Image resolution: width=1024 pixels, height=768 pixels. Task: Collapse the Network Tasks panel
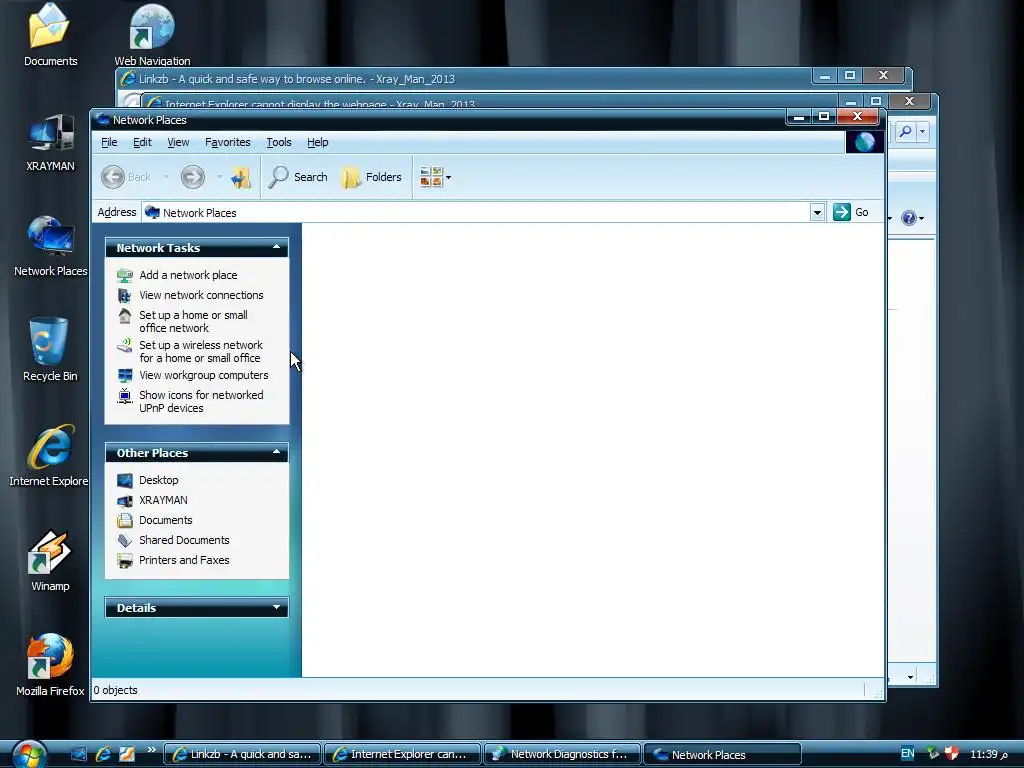tap(276, 248)
